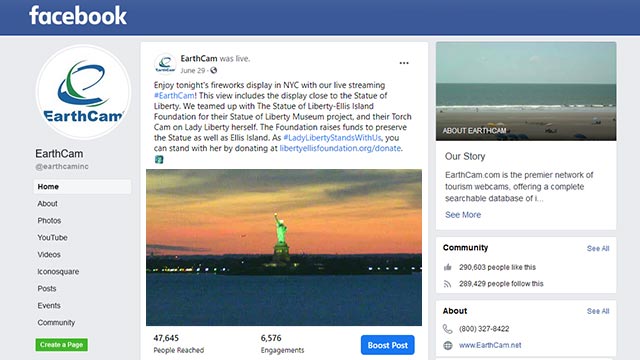
Task: Click the 290,603 people like this text
Action: click(497, 267)
